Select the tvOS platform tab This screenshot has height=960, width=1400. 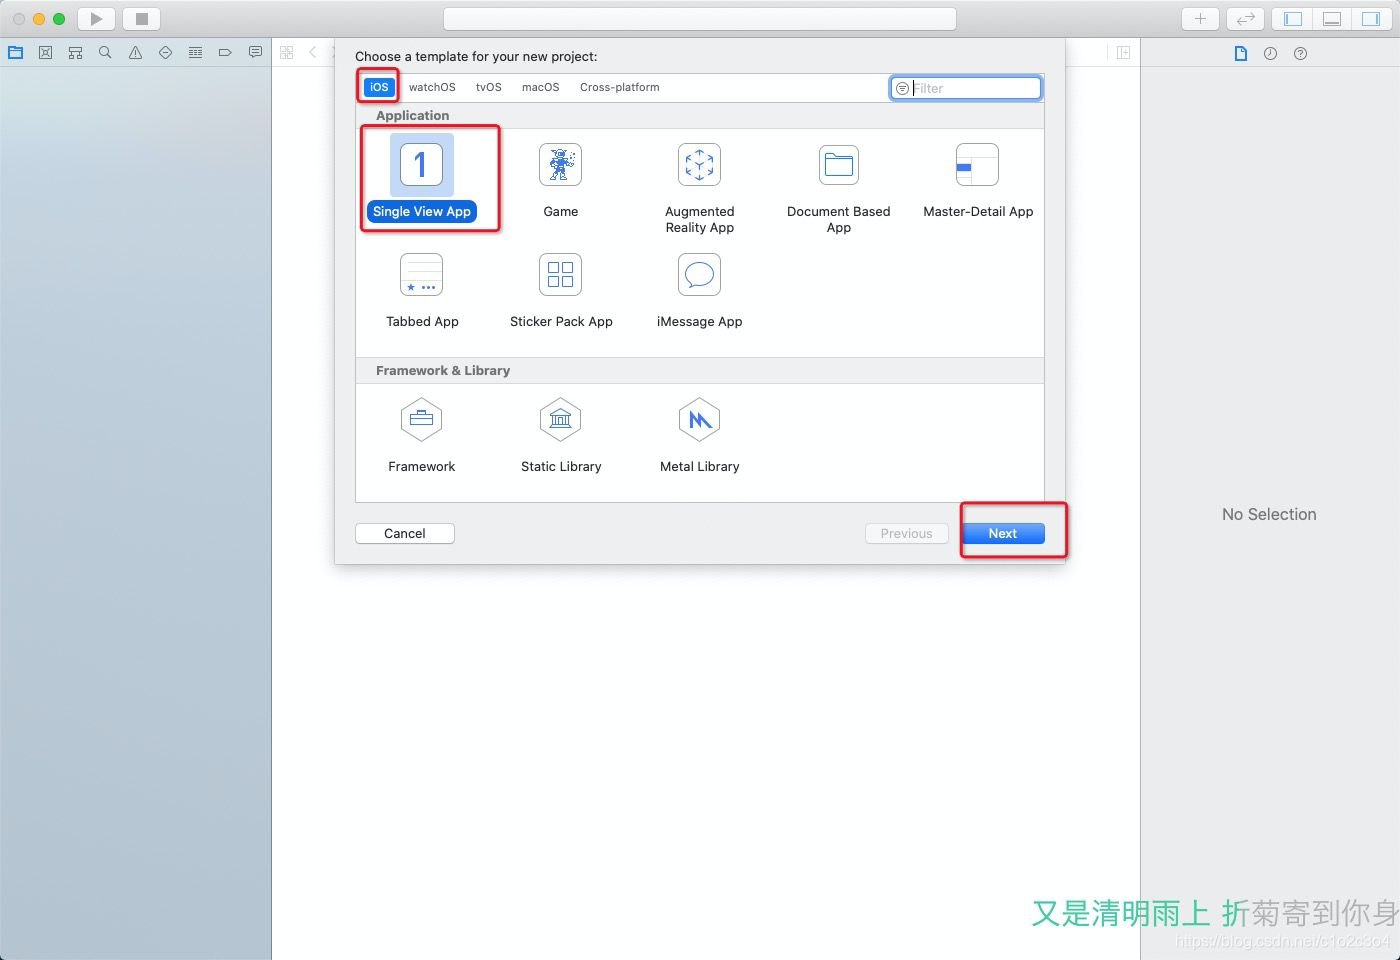489,87
